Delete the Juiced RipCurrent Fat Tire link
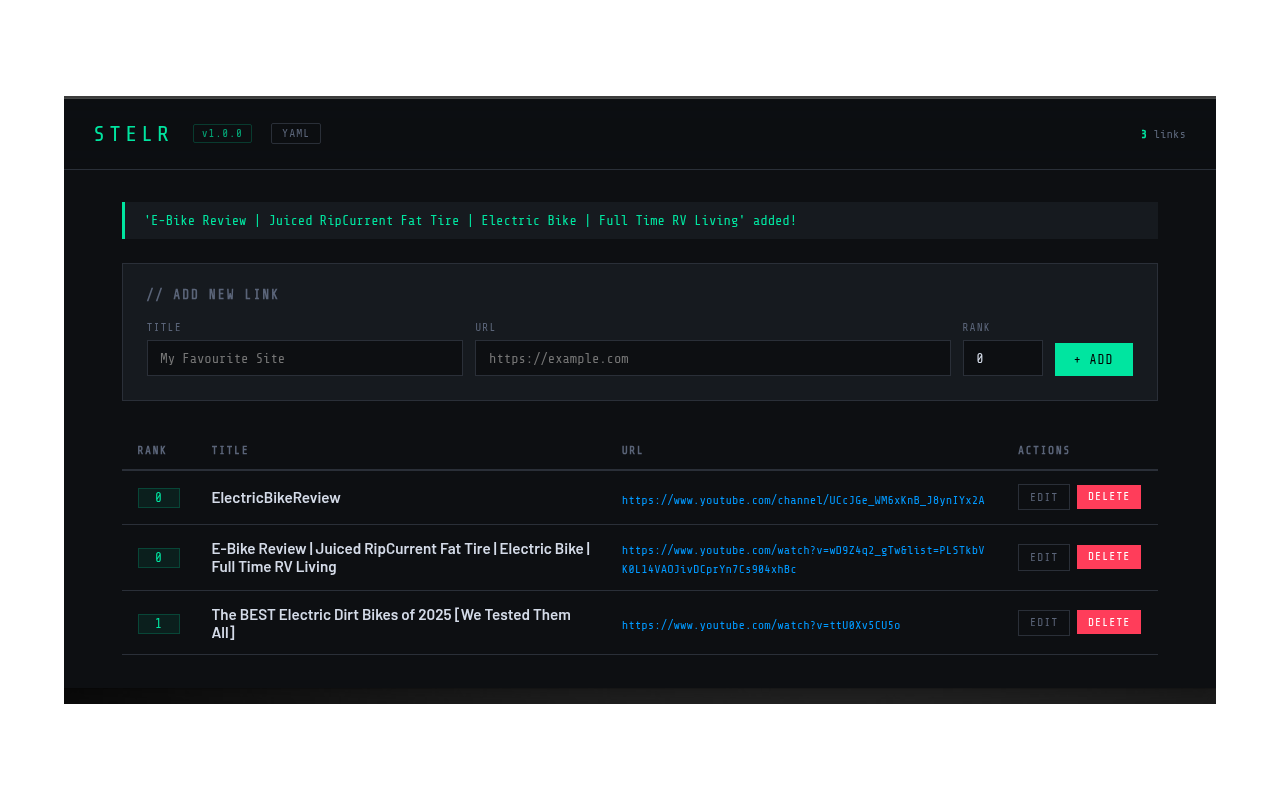Viewport: 1280px width, 800px height. tap(1109, 557)
